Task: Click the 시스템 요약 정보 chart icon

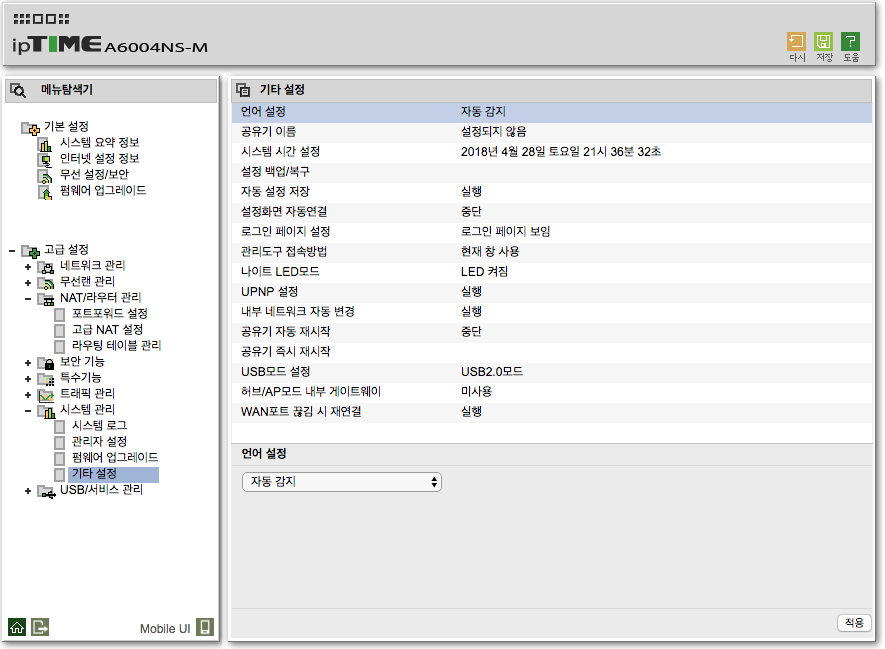Action: pos(45,144)
